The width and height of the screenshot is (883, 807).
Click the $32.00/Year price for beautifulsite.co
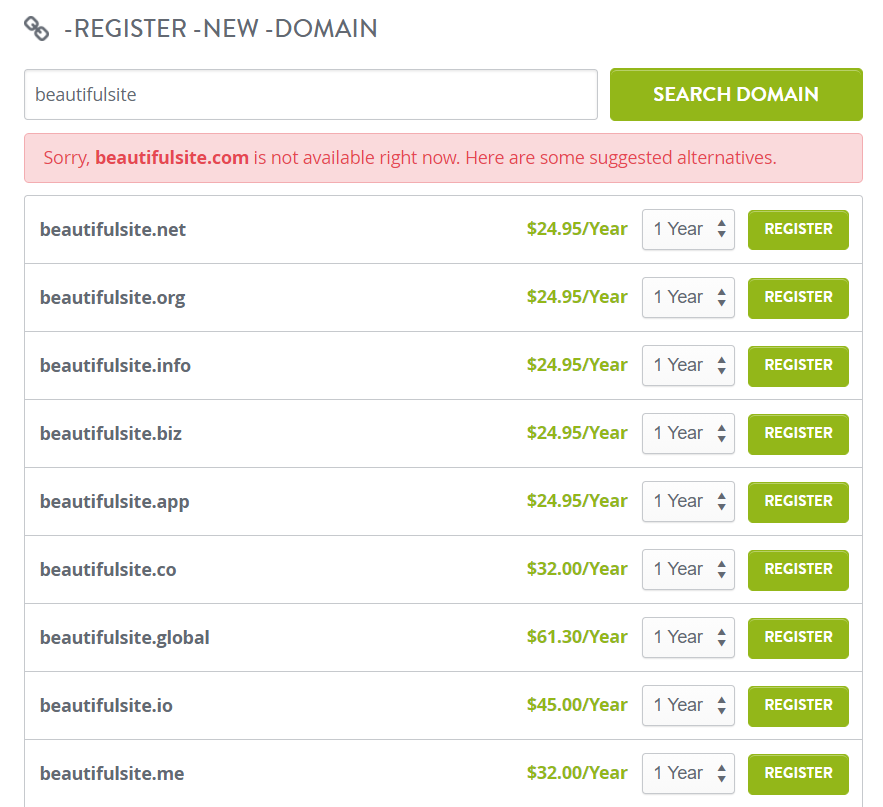tap(577, 569)
